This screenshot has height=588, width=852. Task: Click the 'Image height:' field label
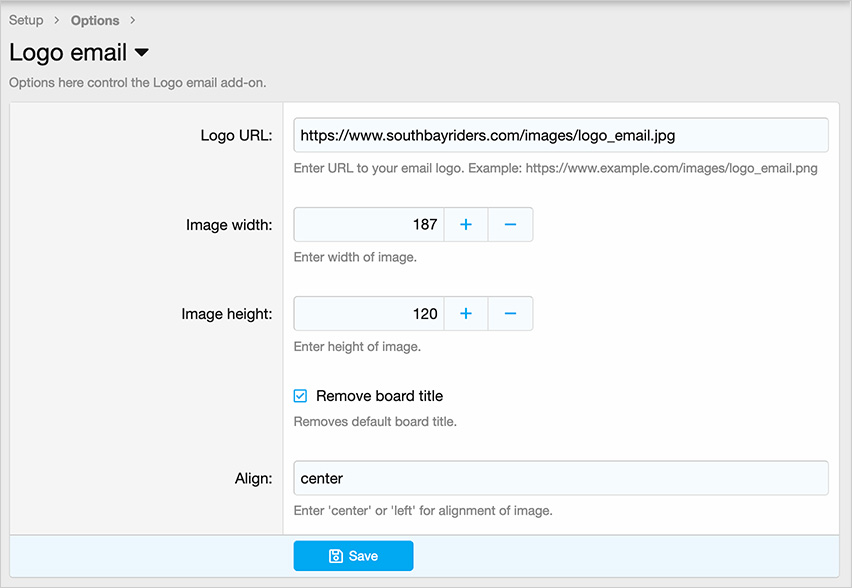227,314
